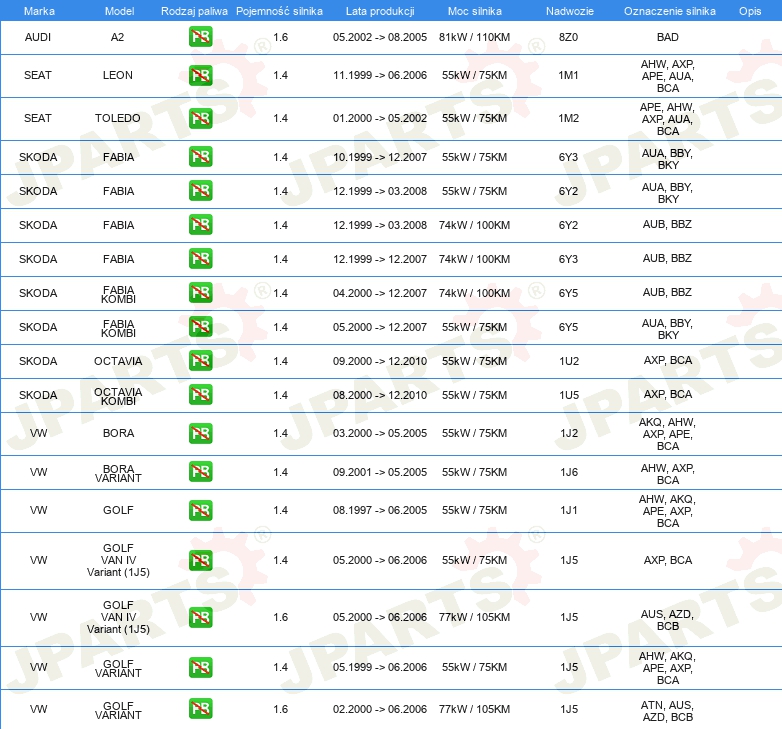
Task: Click the Model column header
Action: 119,11
